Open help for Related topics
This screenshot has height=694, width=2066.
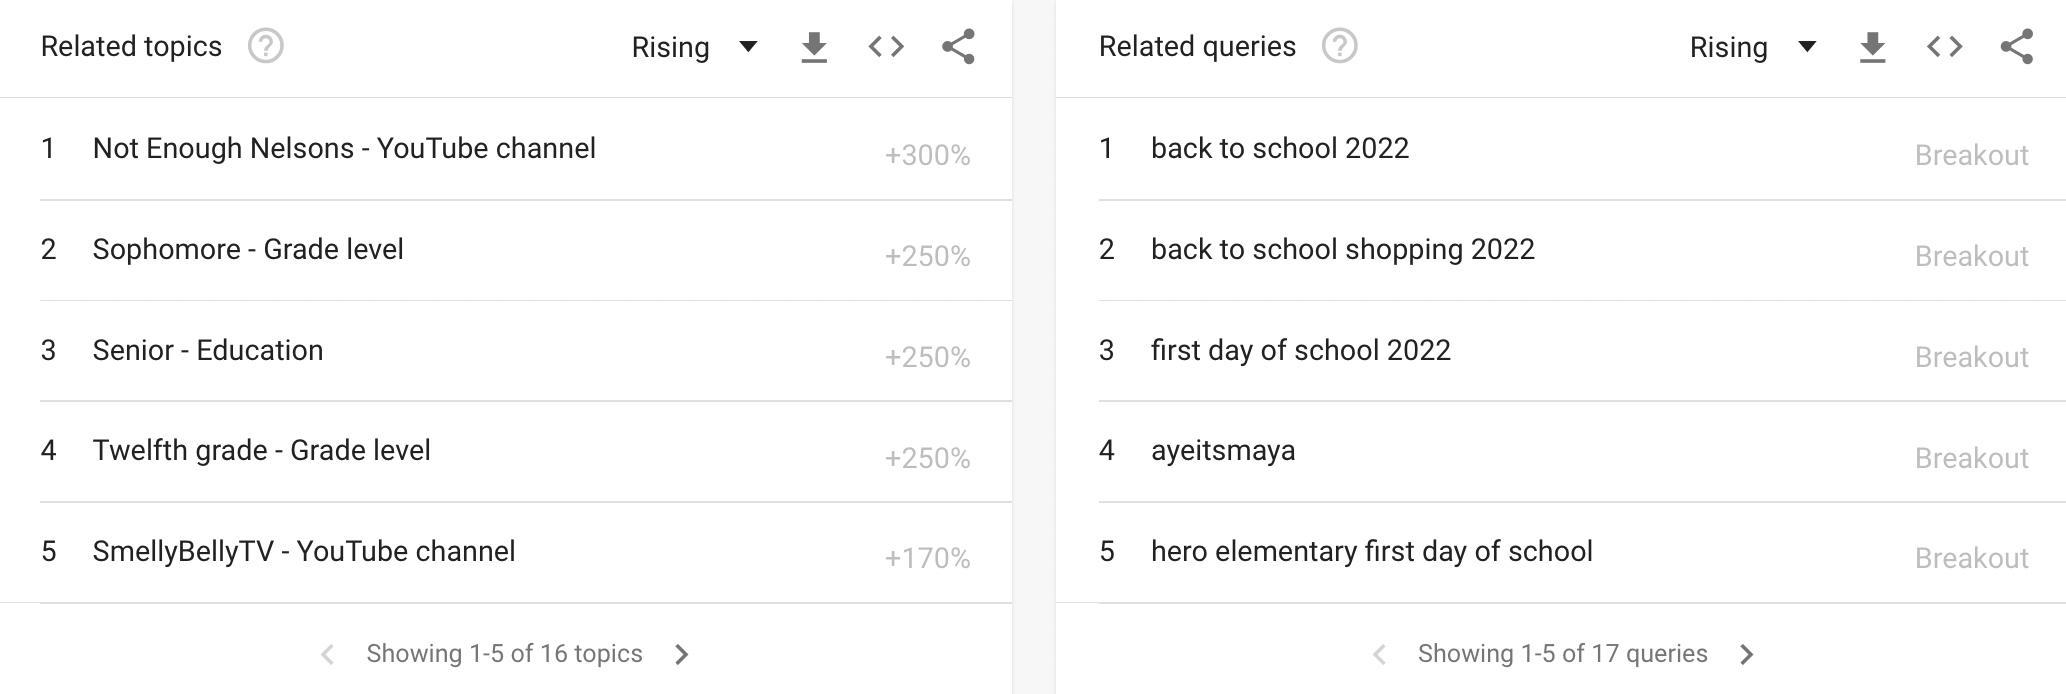pos(266,46)
